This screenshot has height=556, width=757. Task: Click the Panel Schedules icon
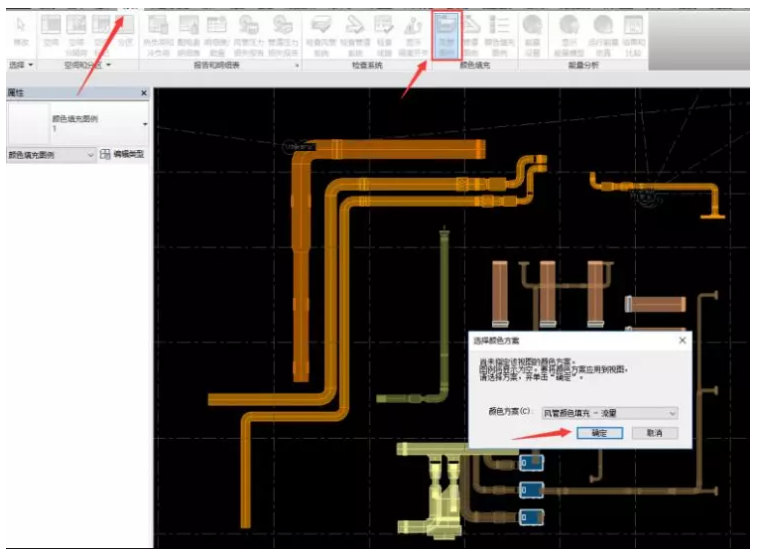[189, 35]
